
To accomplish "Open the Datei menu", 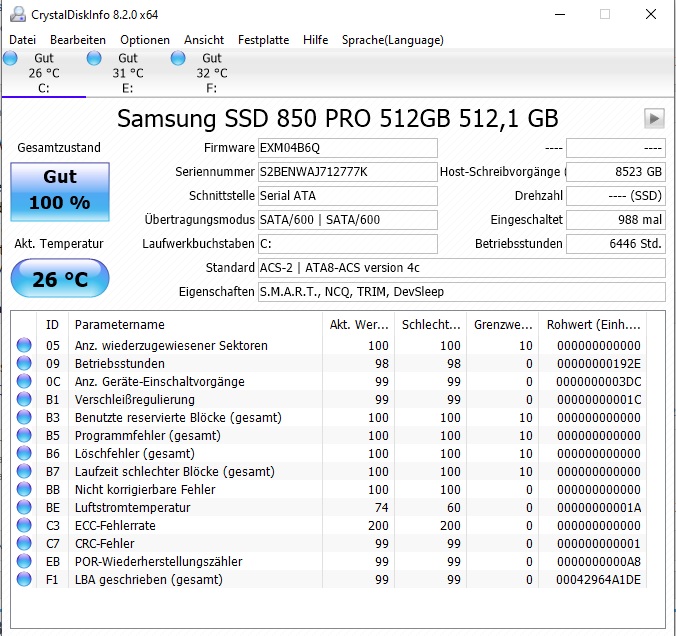I will tap(22, 40).
